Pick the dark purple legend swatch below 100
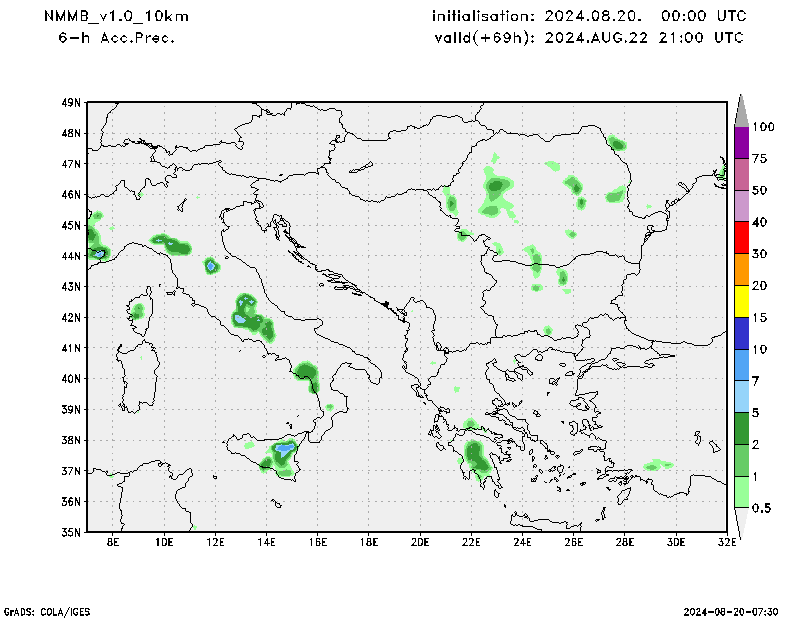 point(741,143)
